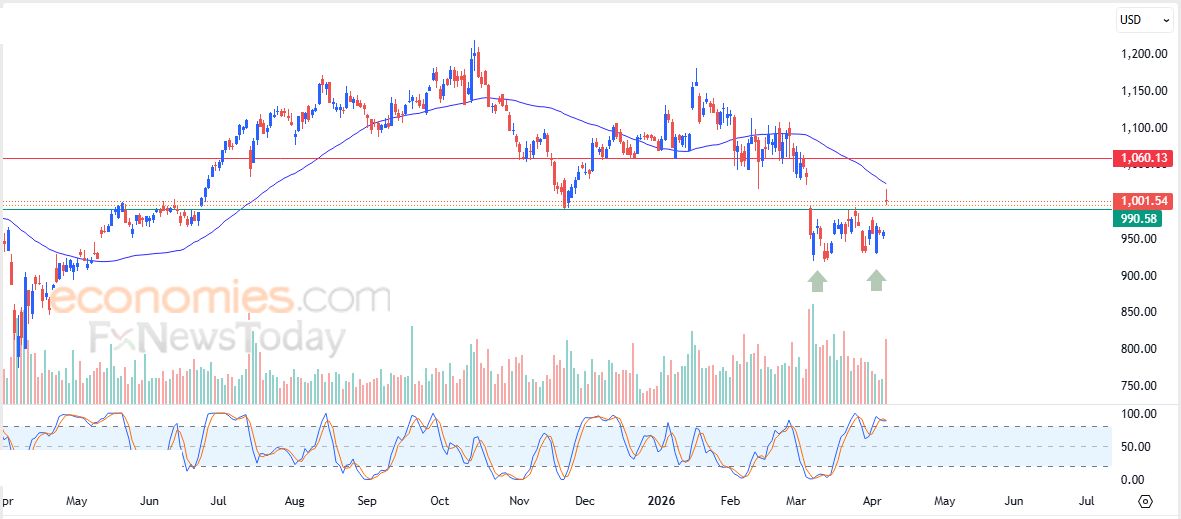Click the economies.com watermark logo
The height and width of the screenshot is (519, 1181).
tap(220, 298)
